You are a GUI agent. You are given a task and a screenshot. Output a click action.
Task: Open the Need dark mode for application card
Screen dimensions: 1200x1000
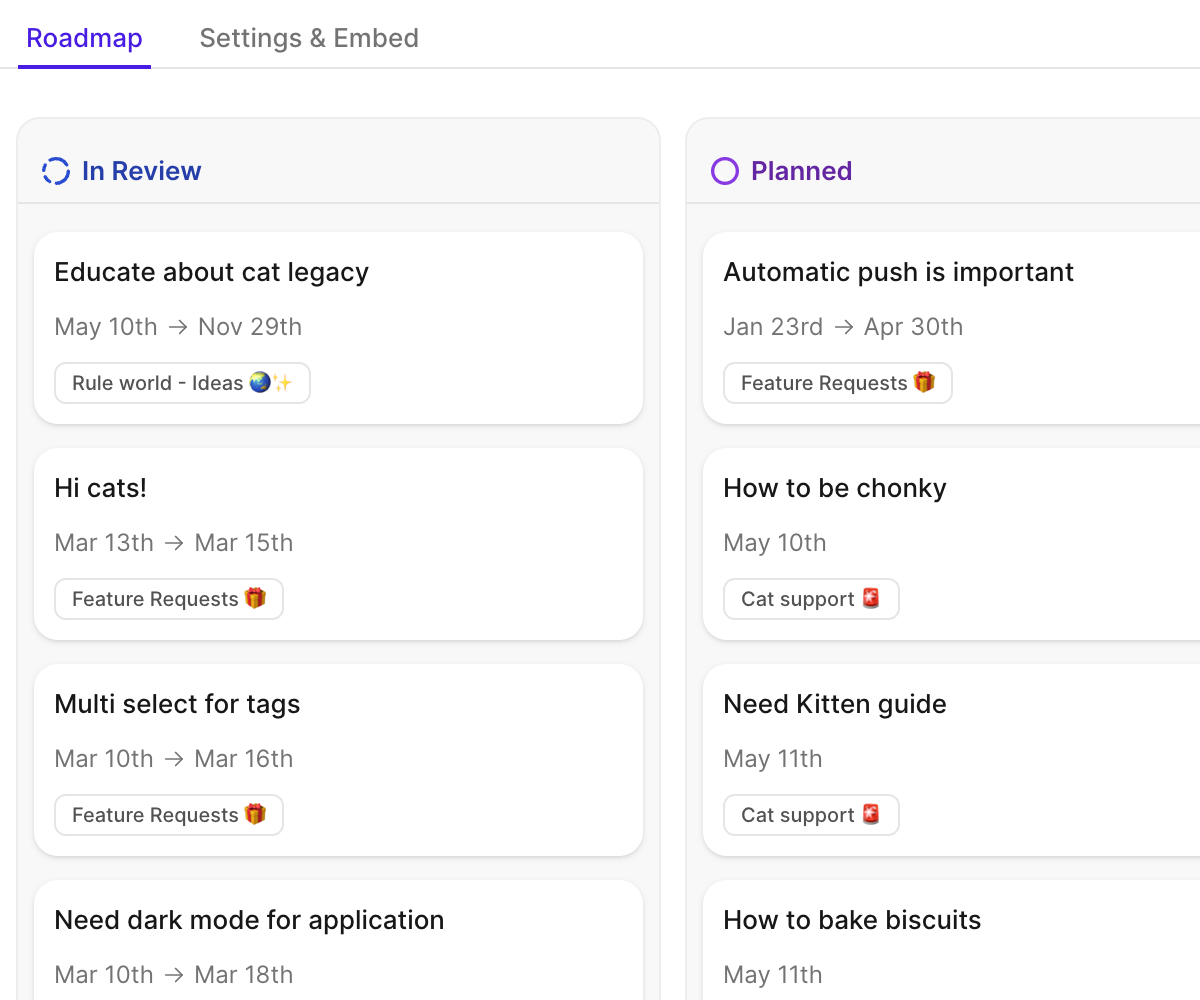tap(249, 919)
